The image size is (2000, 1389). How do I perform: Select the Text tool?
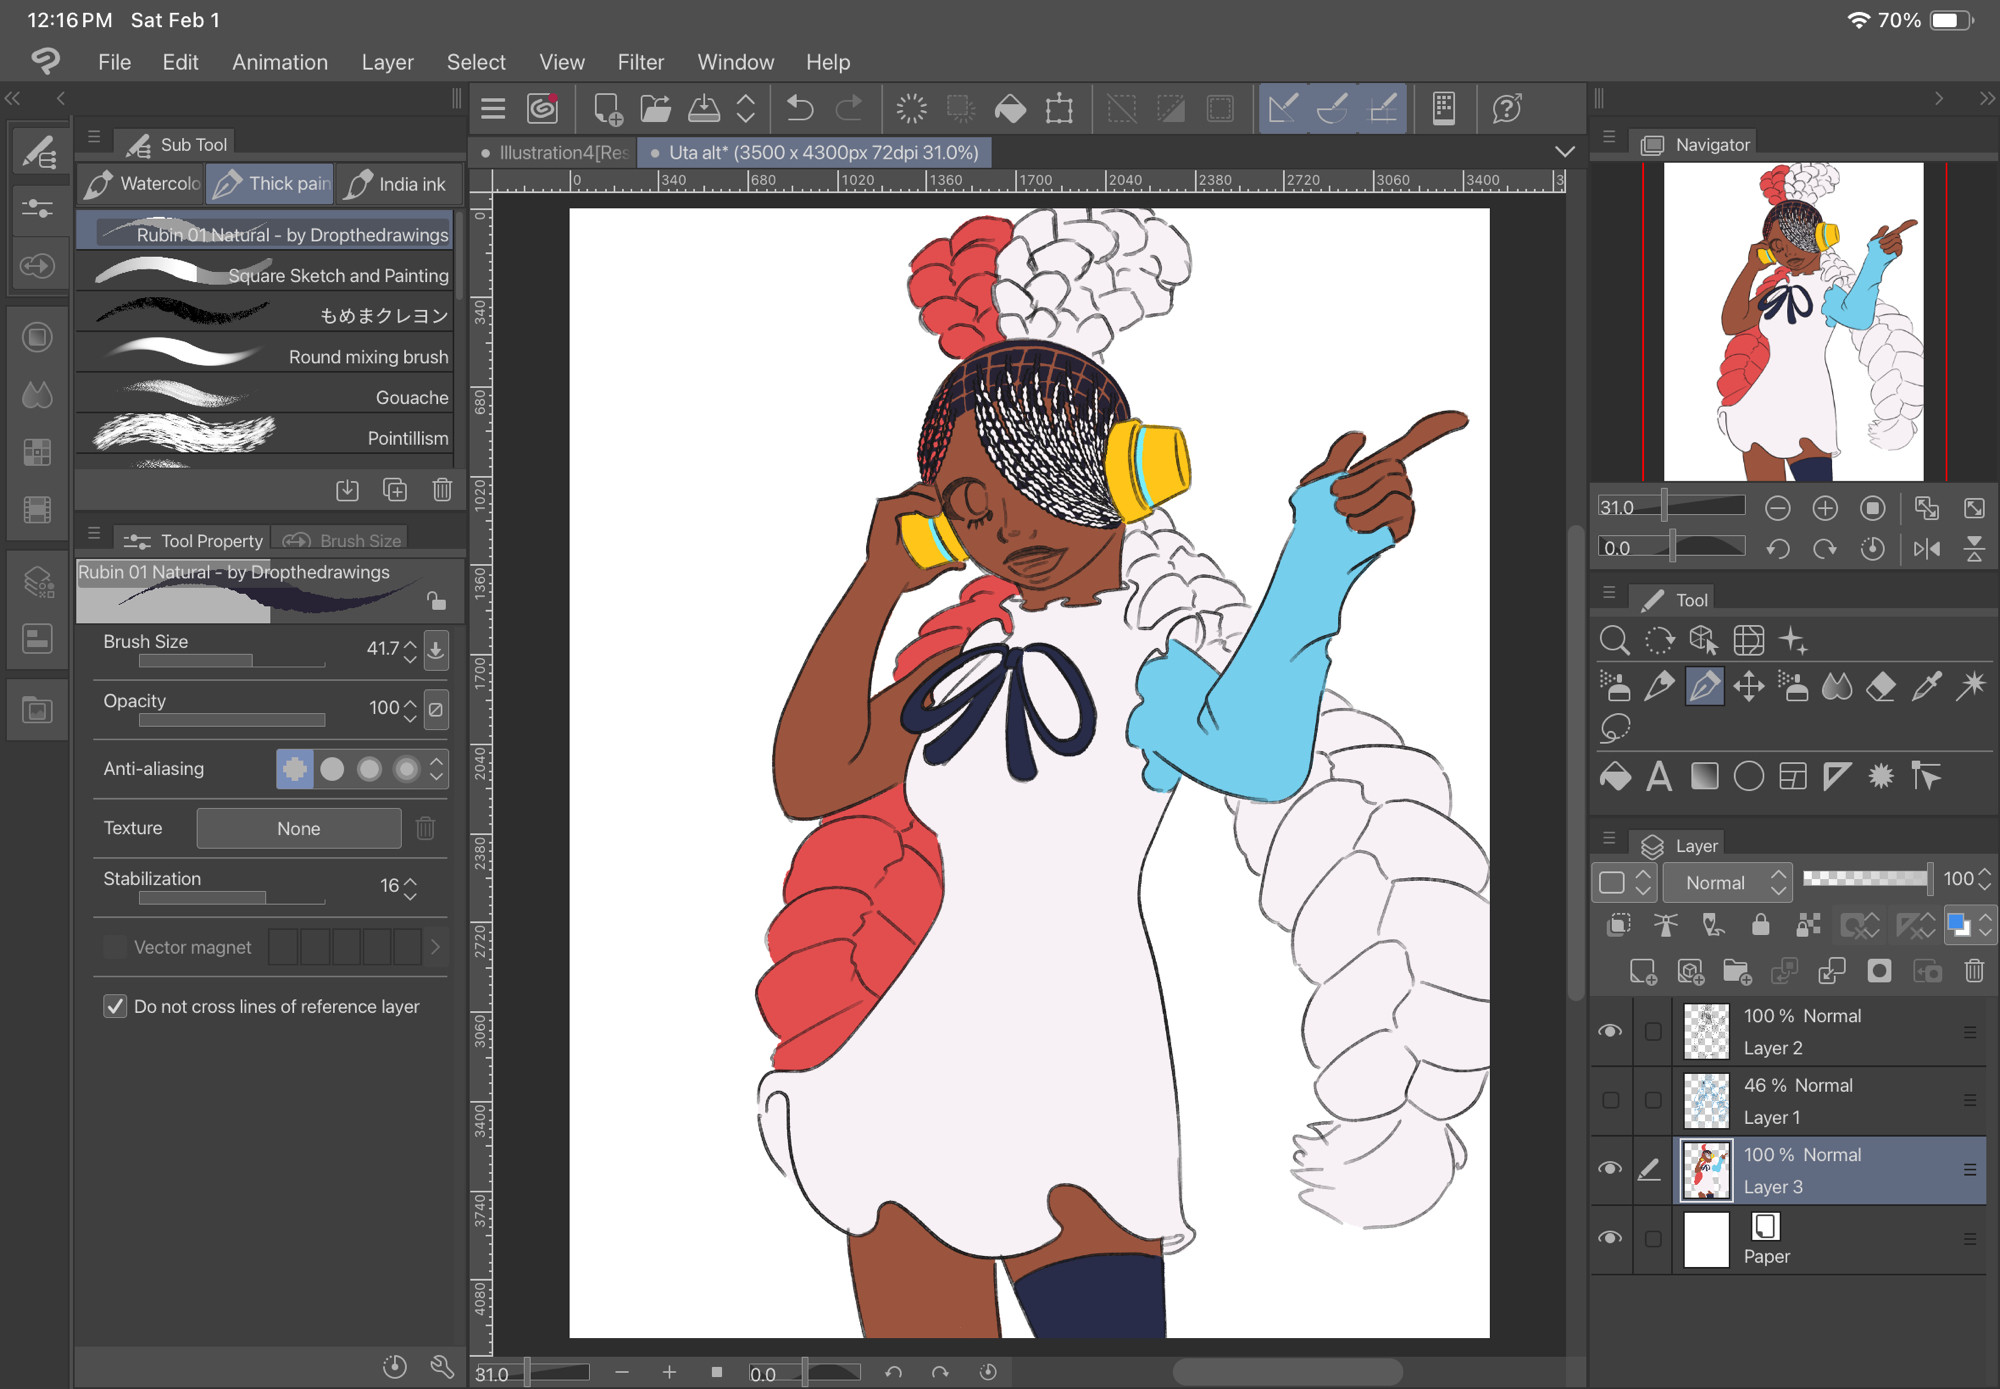1660,776
